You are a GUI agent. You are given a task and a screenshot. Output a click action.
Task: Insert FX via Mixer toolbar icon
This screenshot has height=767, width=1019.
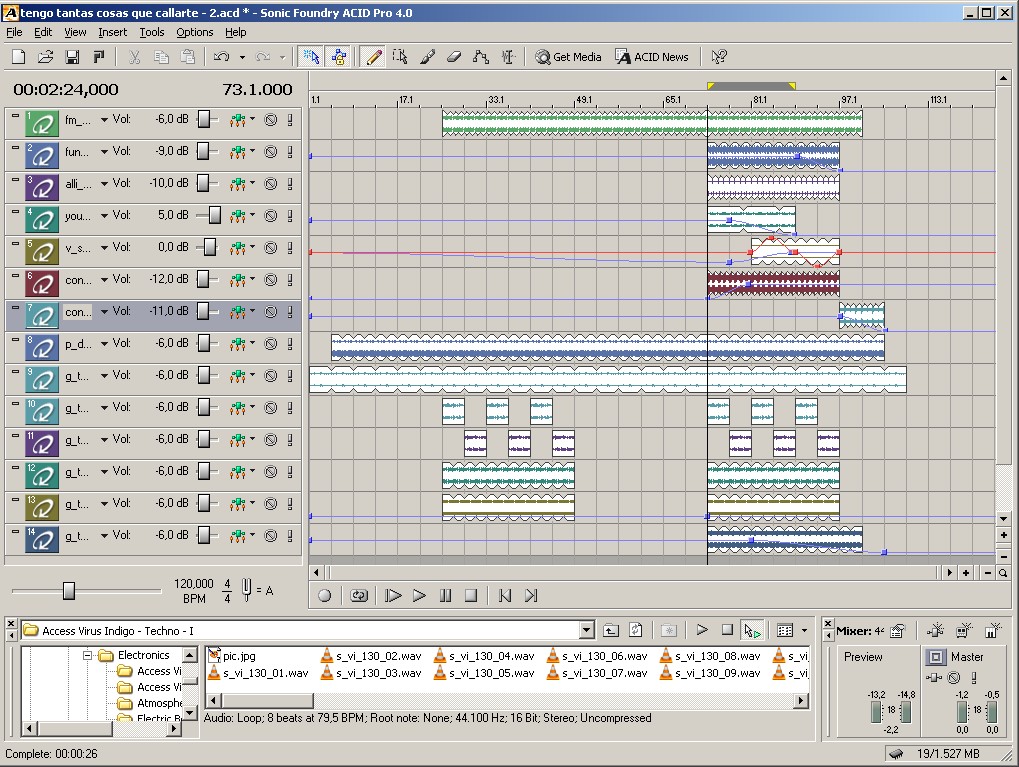[935, 630]
